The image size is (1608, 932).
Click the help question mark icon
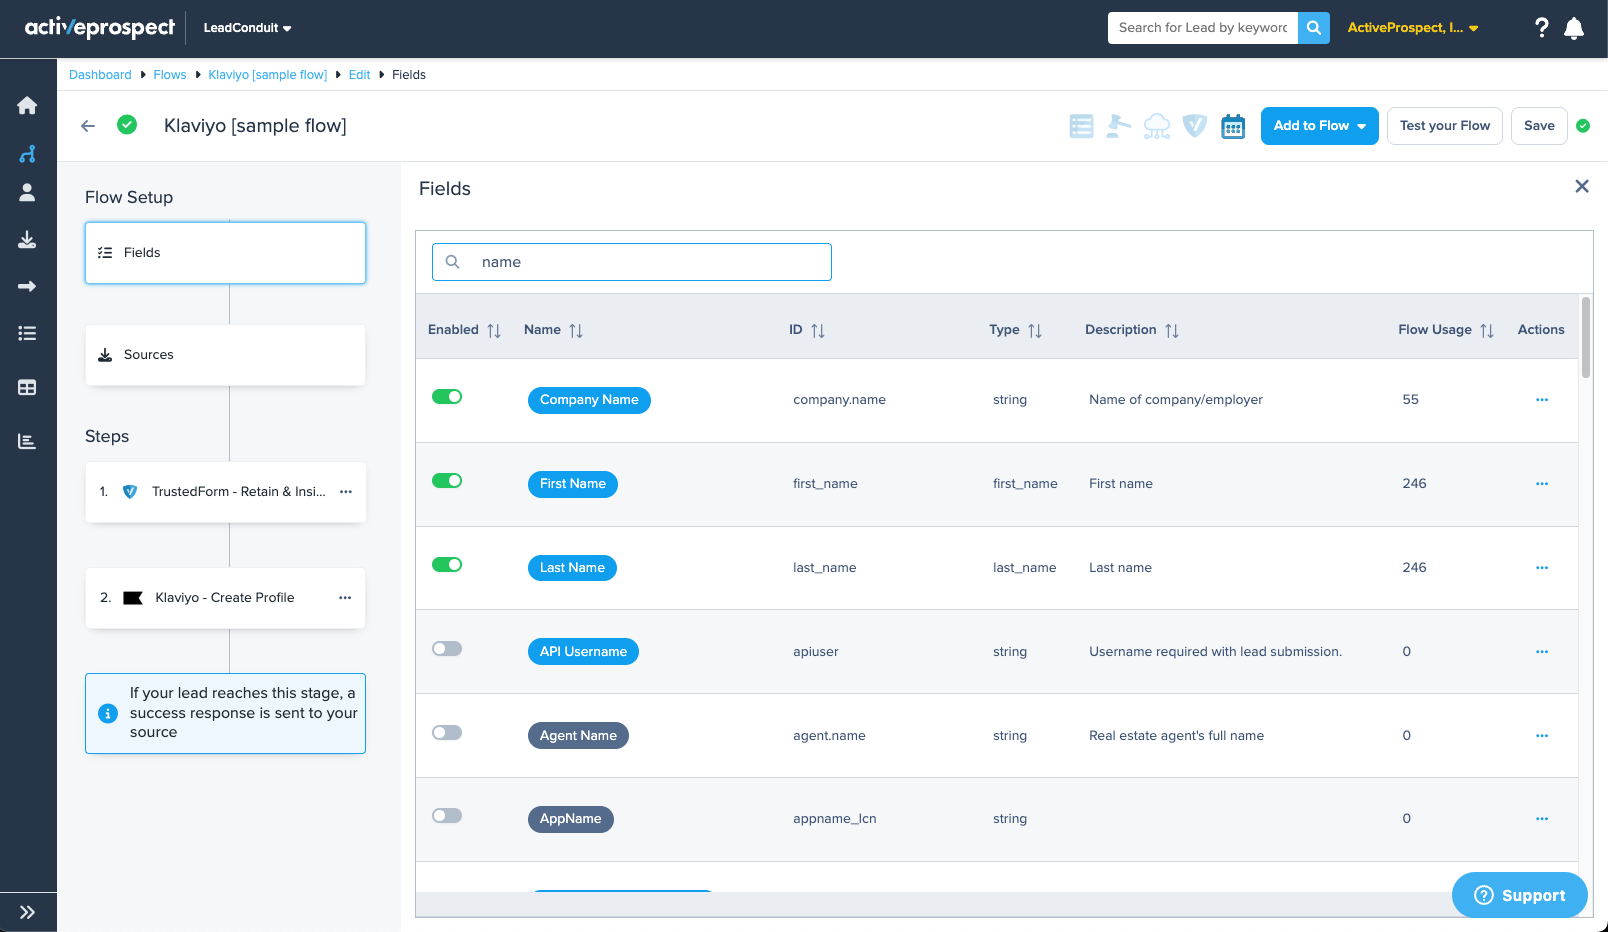[1542, 28]
